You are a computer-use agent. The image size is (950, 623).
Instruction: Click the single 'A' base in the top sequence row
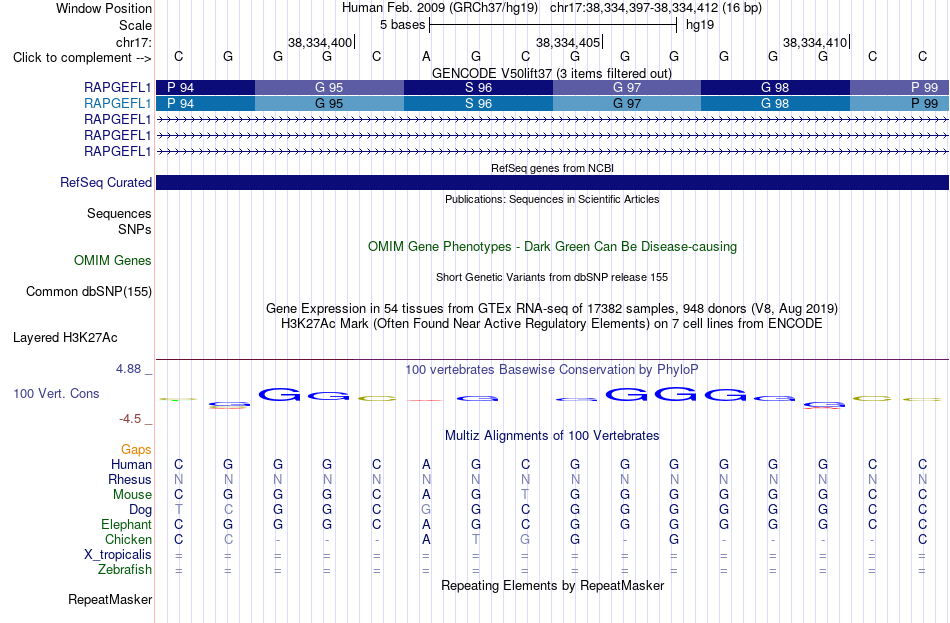point(426,56)
